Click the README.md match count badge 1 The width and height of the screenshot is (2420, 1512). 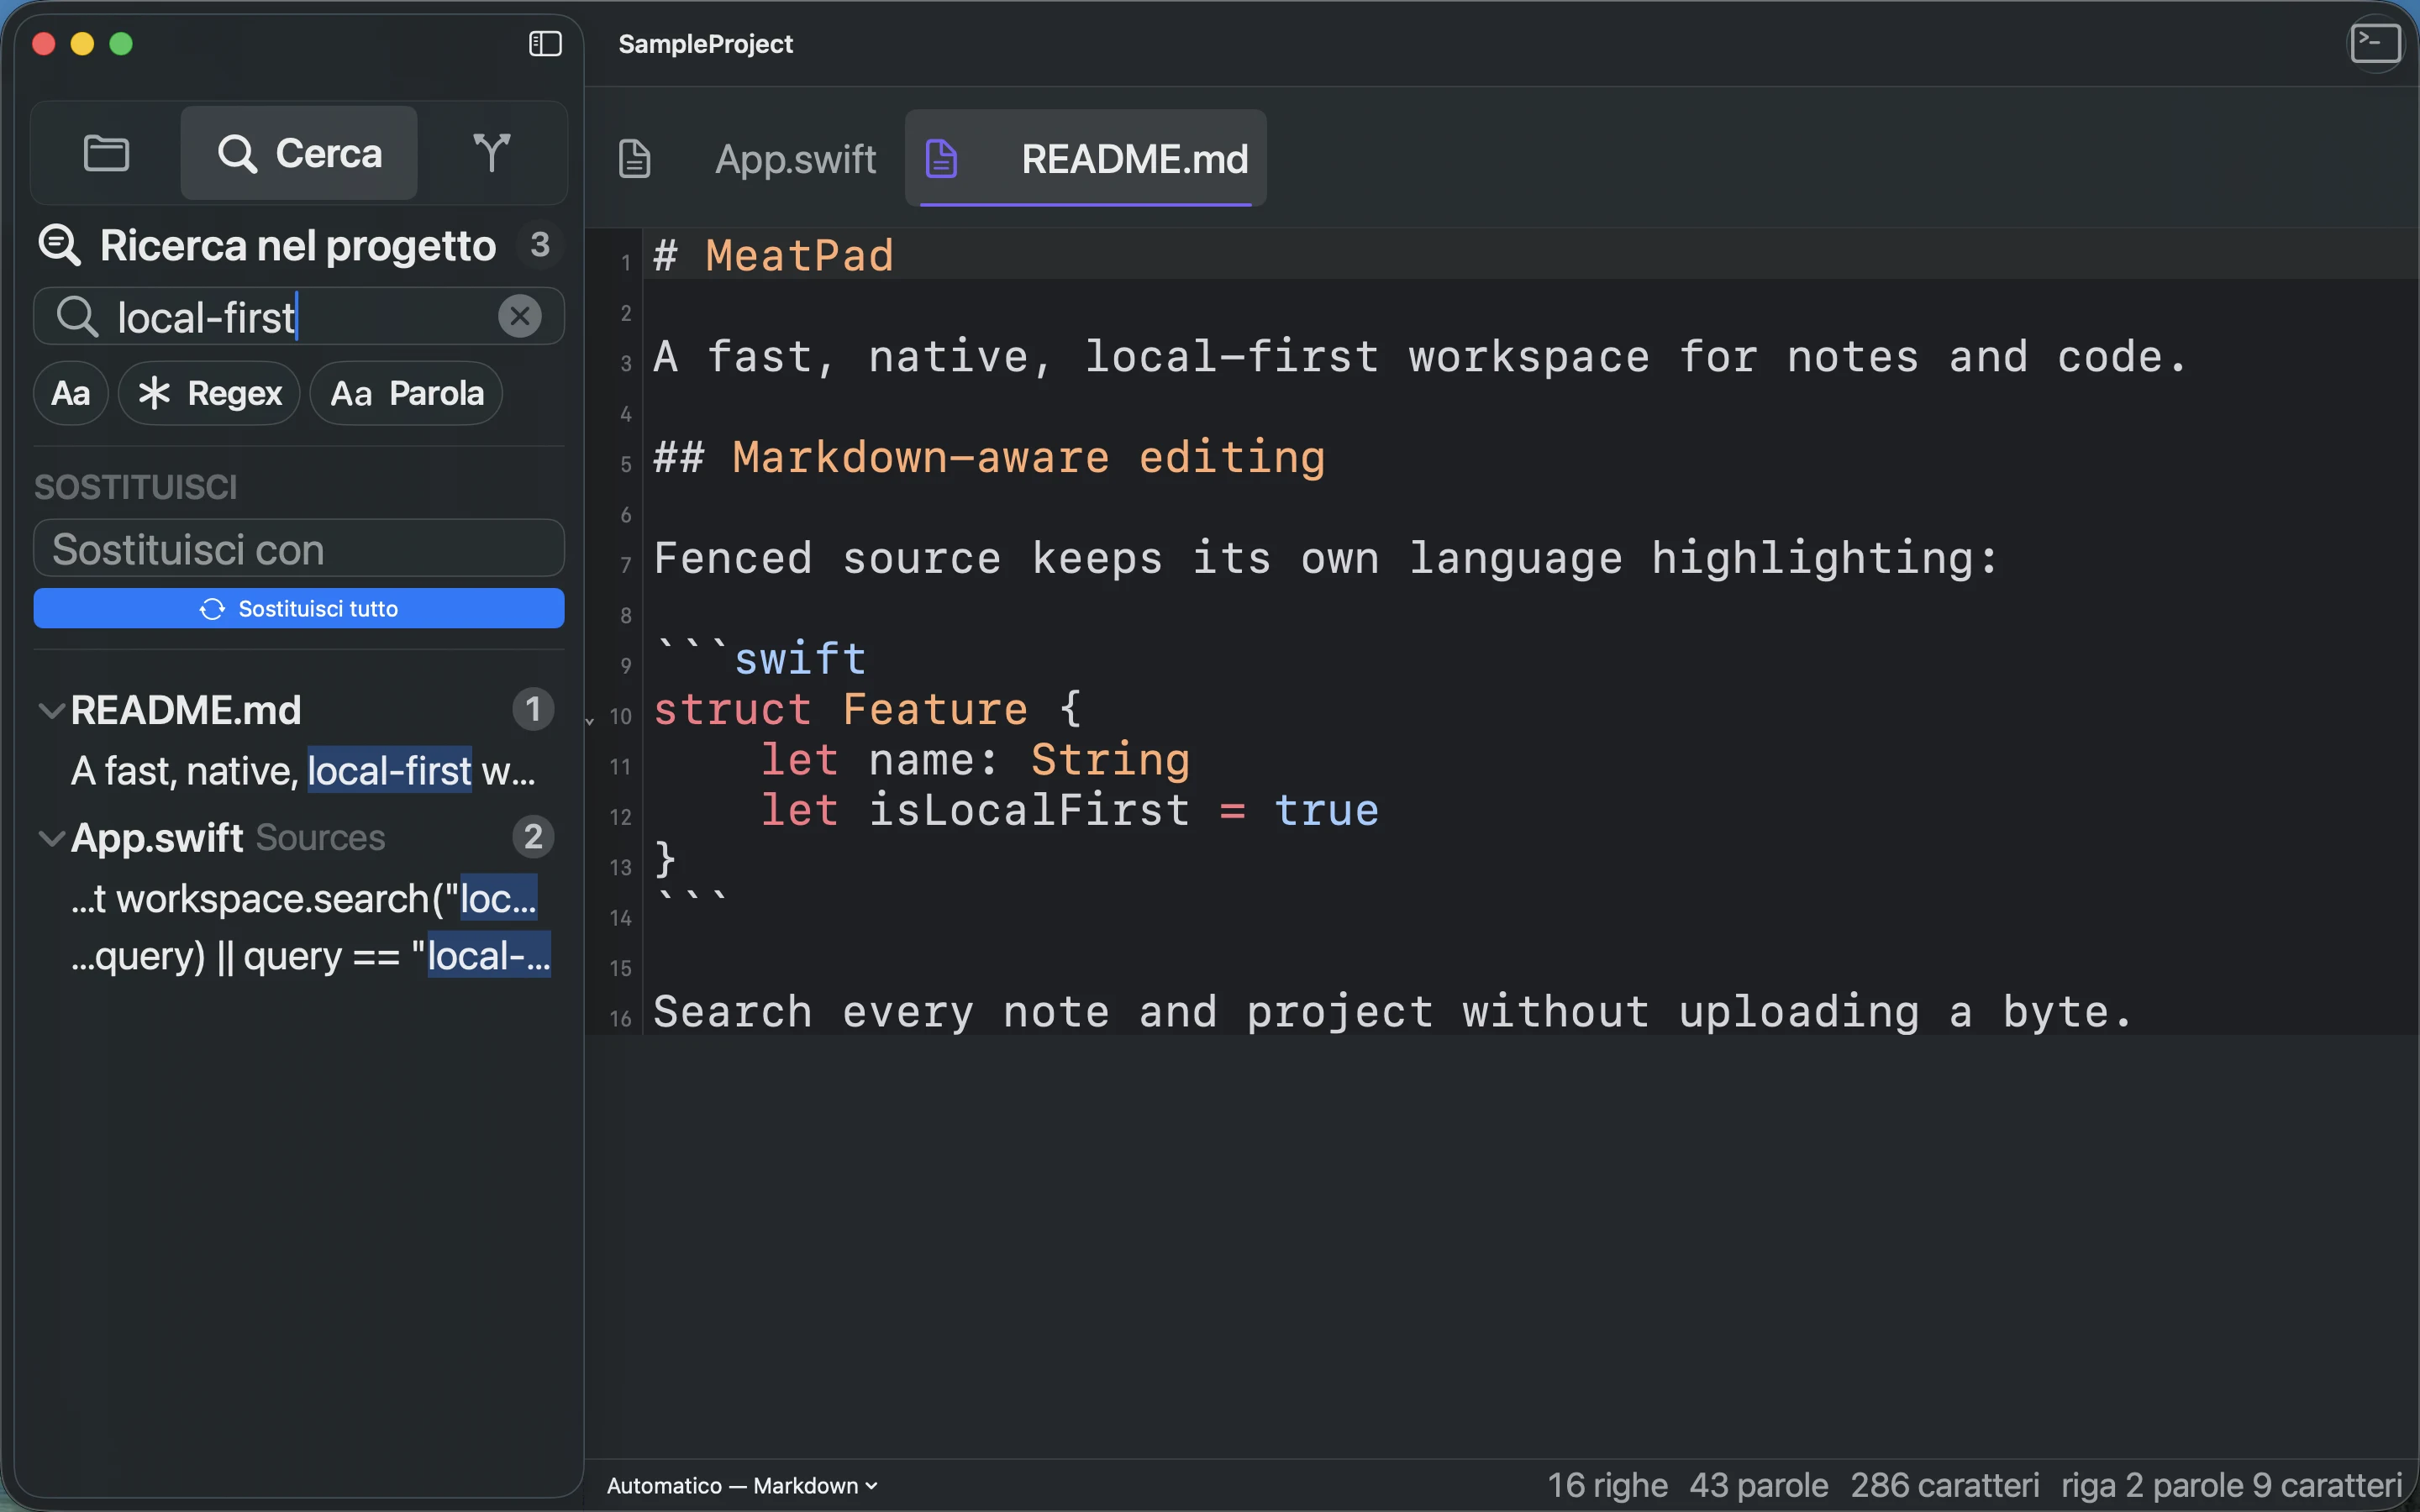tap(533, 710)
